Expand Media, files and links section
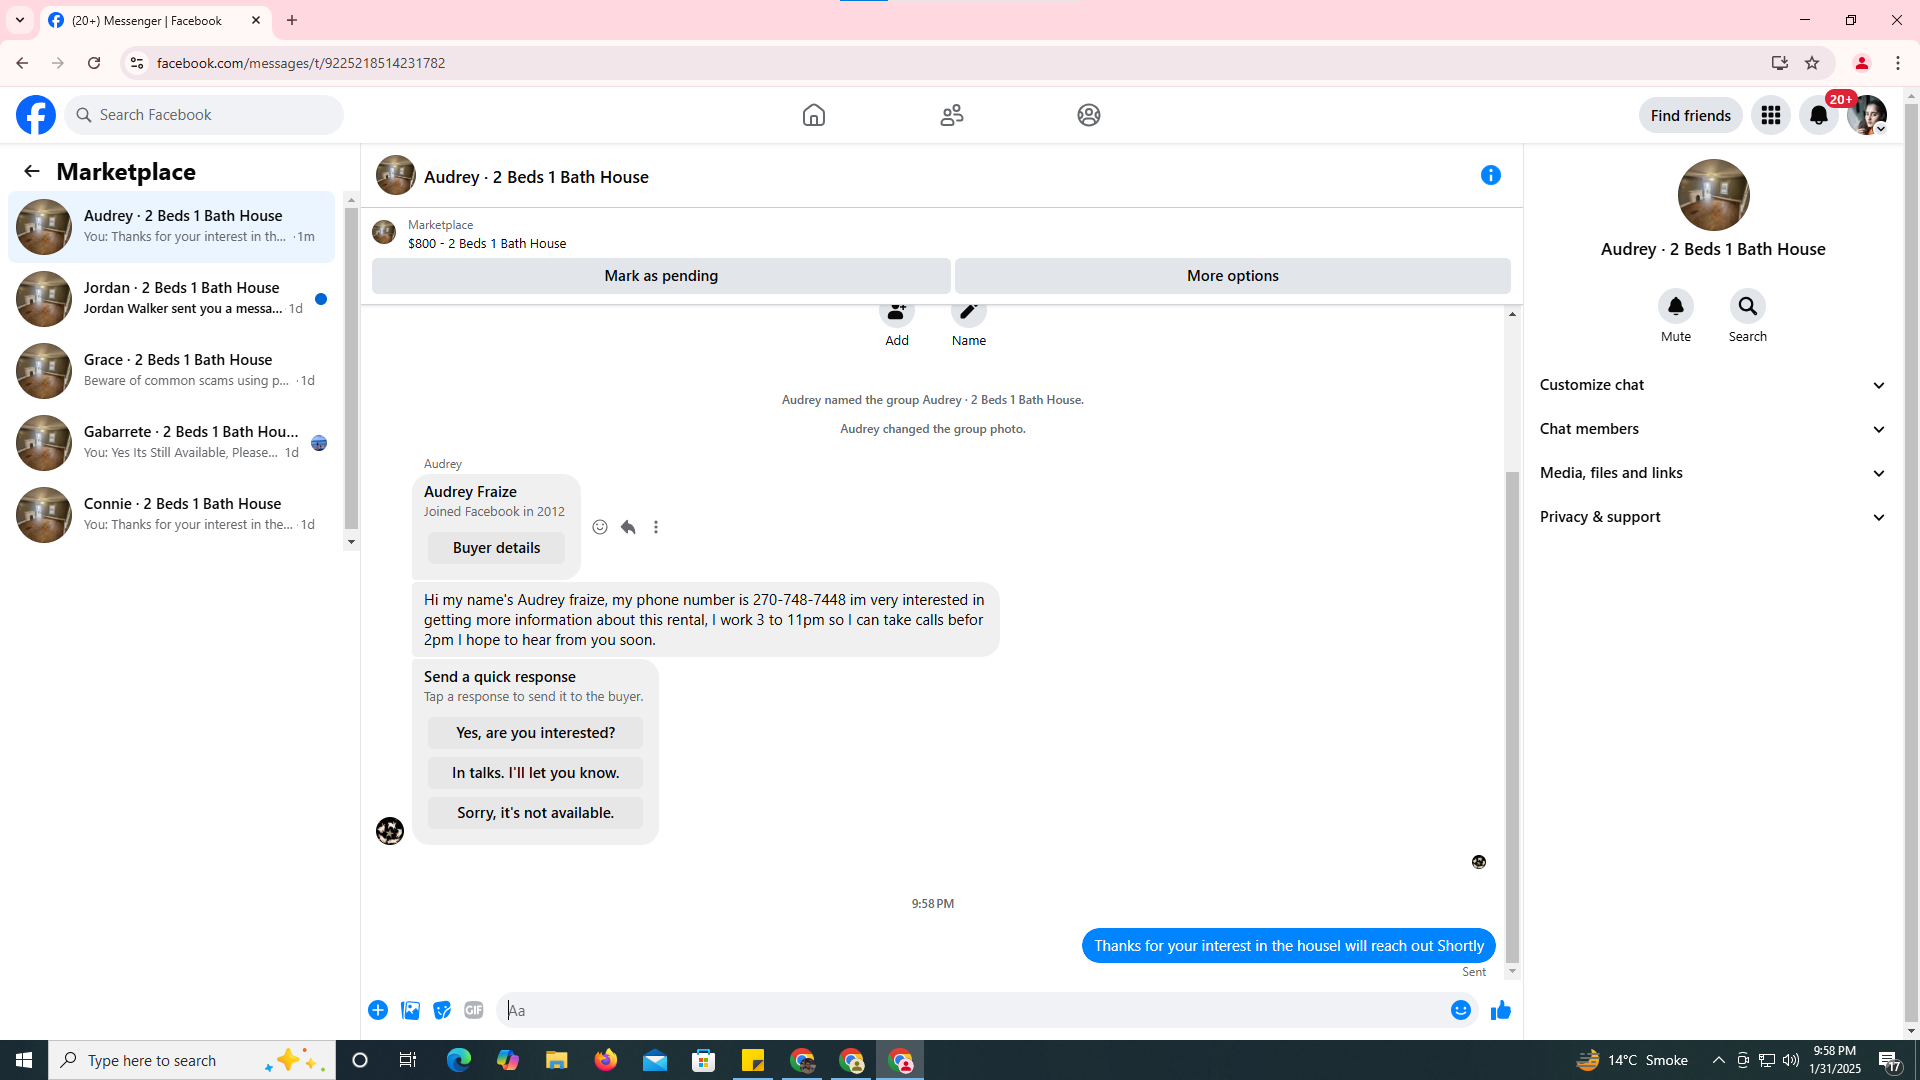The width and height of the screenshot is (1920, 1080). click(1713, 473)
